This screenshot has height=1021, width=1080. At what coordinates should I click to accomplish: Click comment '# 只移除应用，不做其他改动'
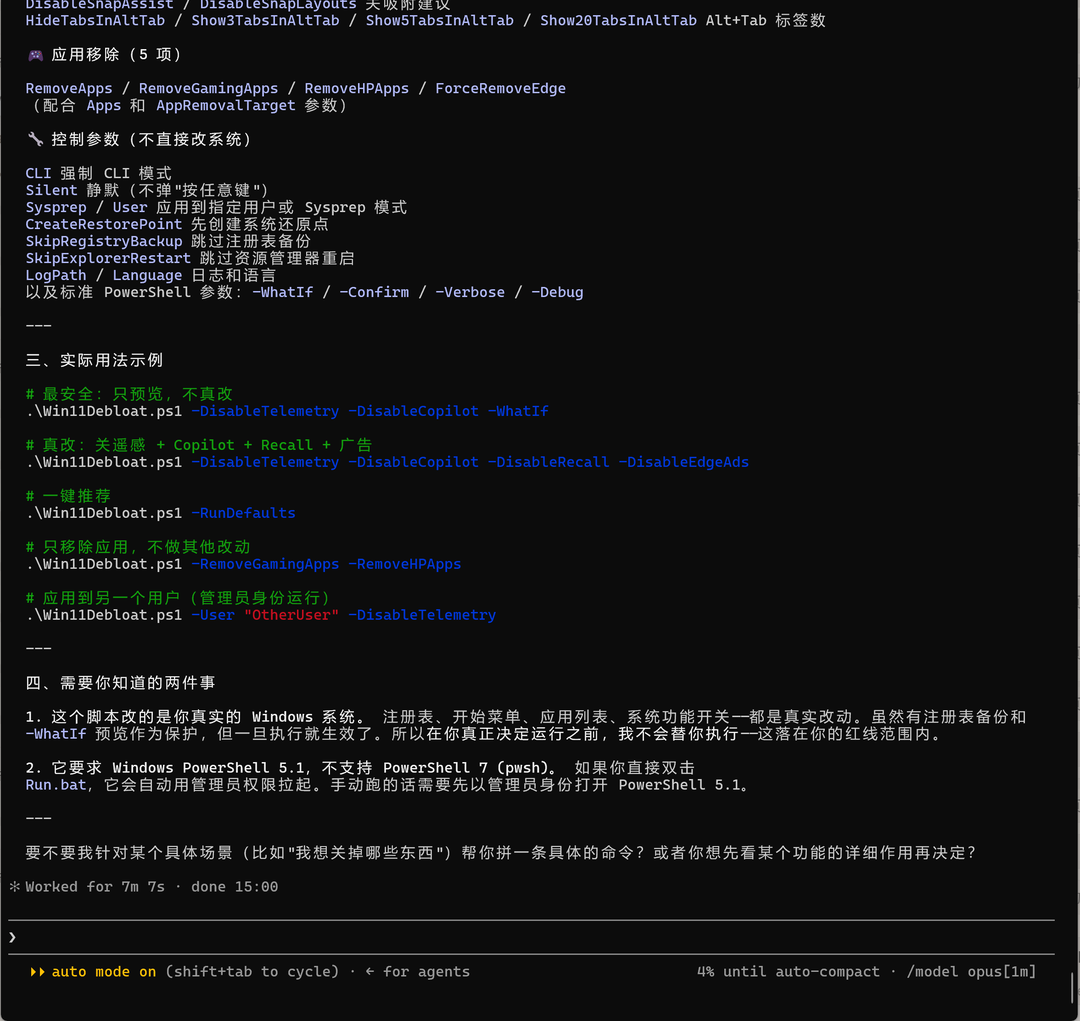point(138,547)
